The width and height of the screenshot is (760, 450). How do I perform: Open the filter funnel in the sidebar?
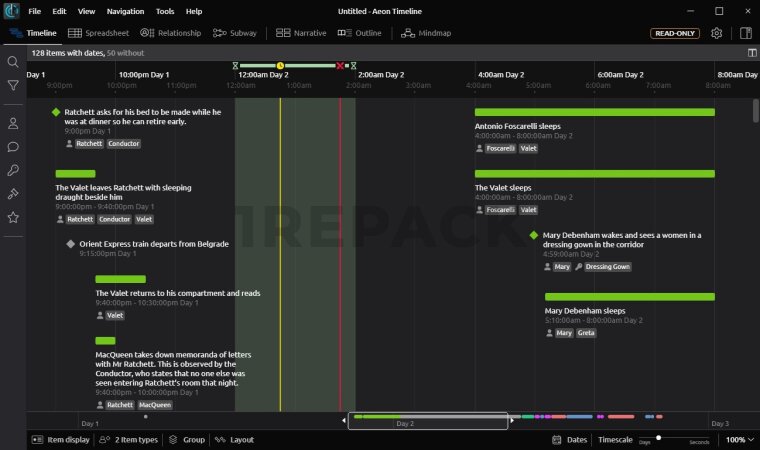coord(13,86)
